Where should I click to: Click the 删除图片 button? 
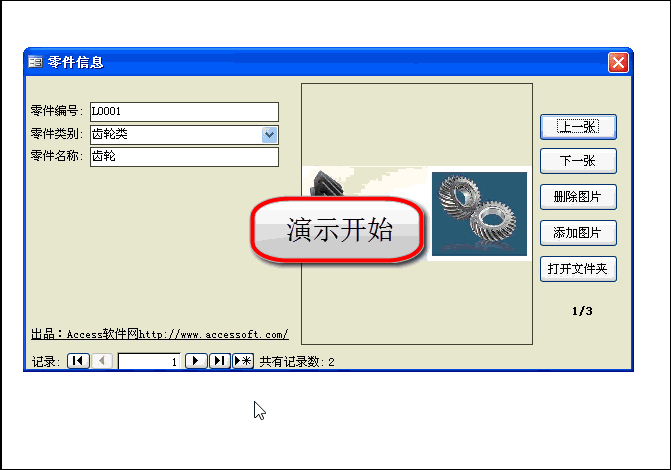pos(578,197)
